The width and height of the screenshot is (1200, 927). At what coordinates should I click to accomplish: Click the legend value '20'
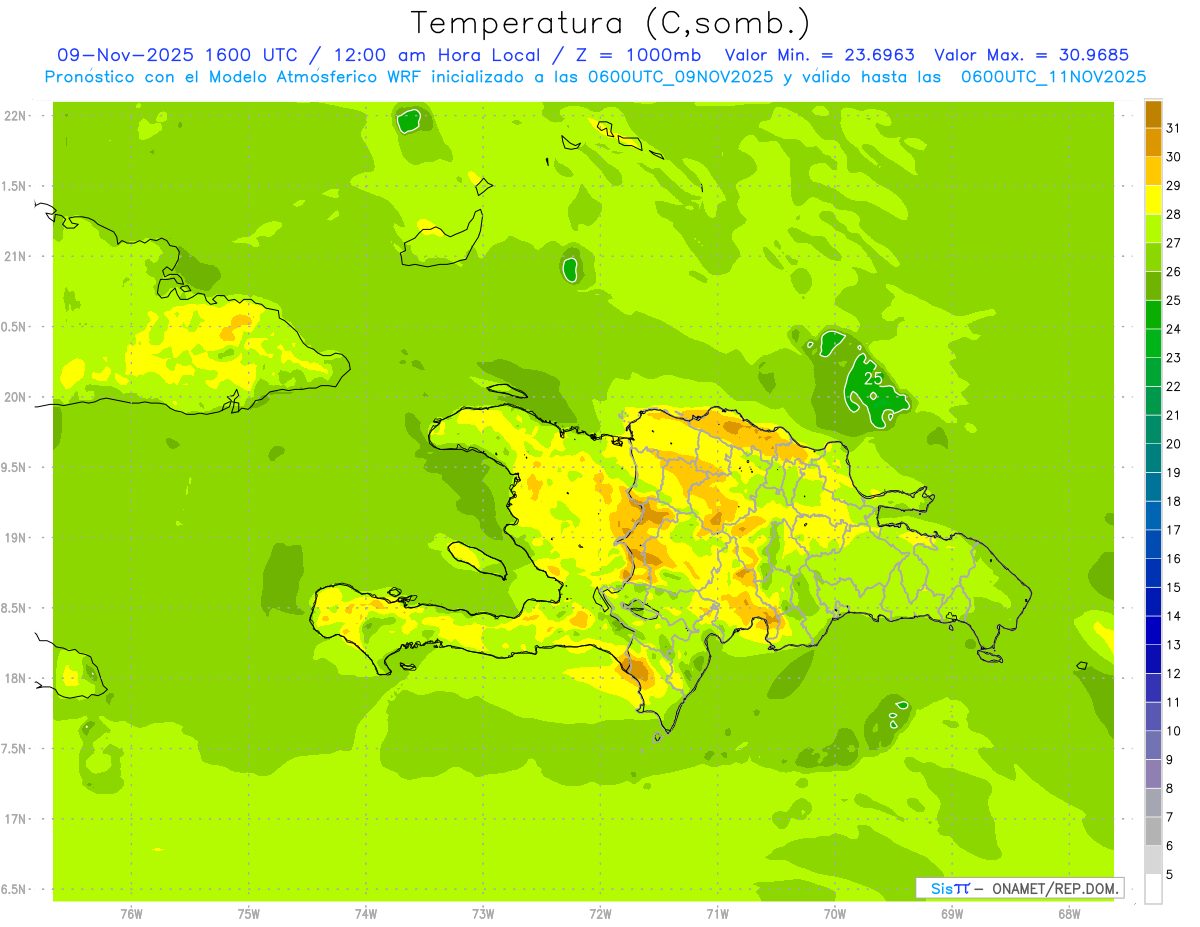coord(1174,444)
